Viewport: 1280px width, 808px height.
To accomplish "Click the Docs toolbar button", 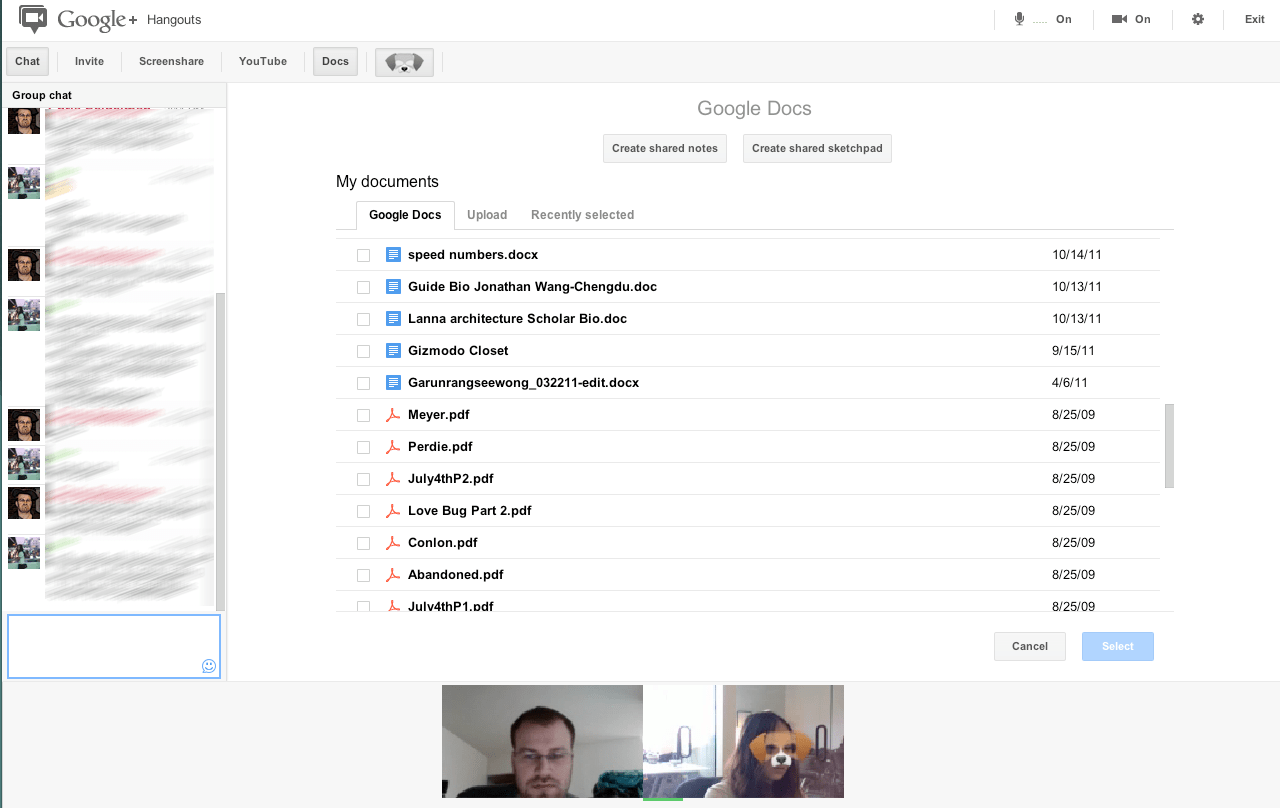I will point(335,62).
